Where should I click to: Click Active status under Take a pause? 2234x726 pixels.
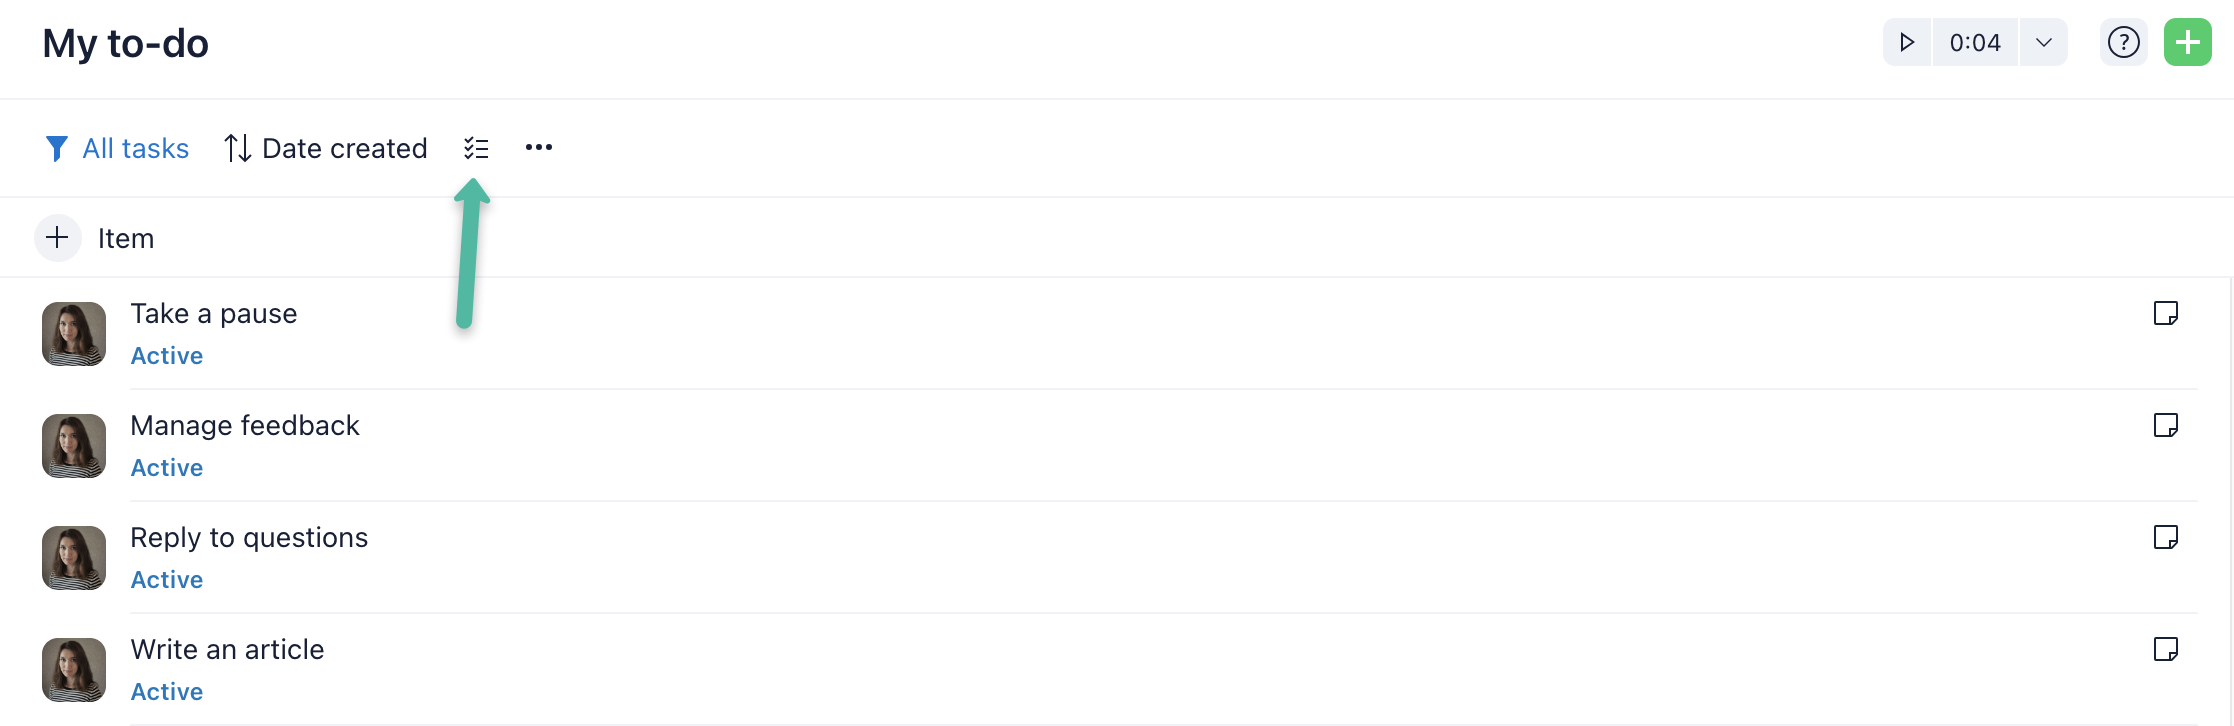click(x=167, y=356)
